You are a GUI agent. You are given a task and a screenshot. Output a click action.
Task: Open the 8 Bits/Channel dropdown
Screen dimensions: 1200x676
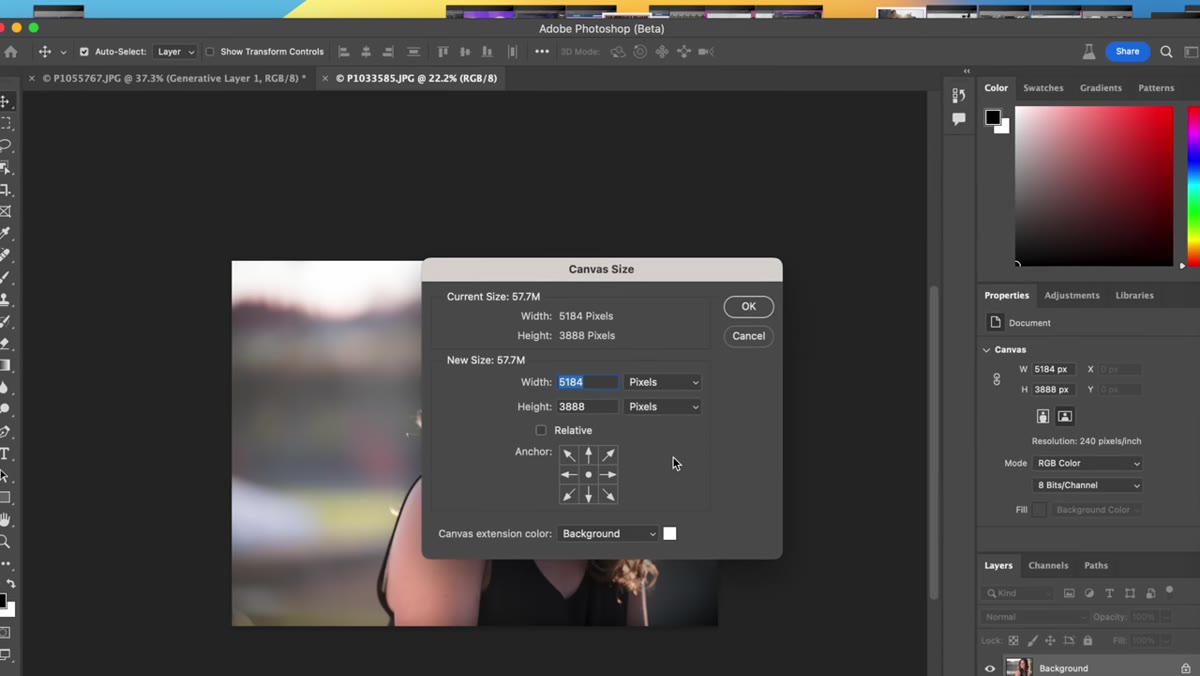[x=1087, y=485]
